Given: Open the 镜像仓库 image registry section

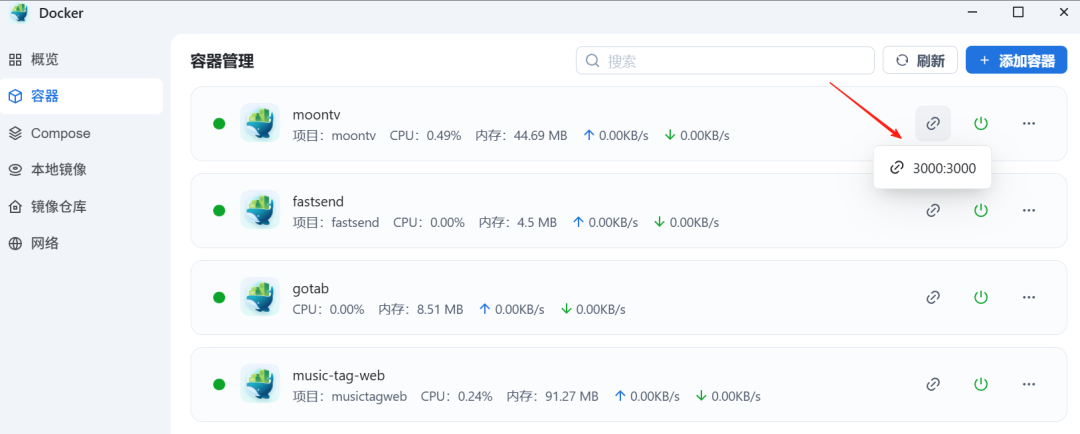Looking at the screenshot, I should 81,206.
